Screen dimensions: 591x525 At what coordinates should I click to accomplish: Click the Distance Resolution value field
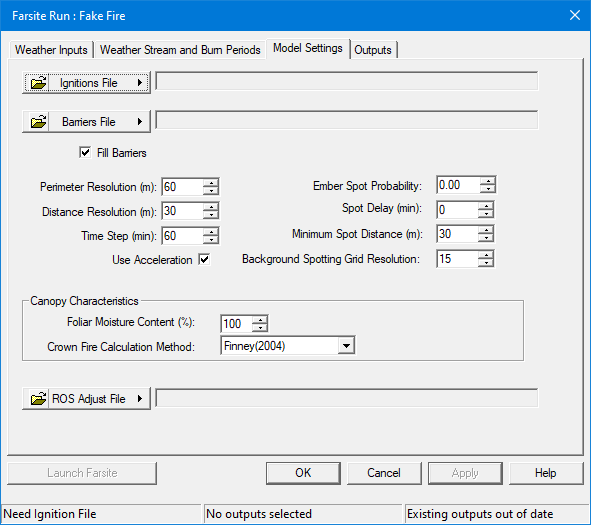pyautogui.click(x=183, y=211)
